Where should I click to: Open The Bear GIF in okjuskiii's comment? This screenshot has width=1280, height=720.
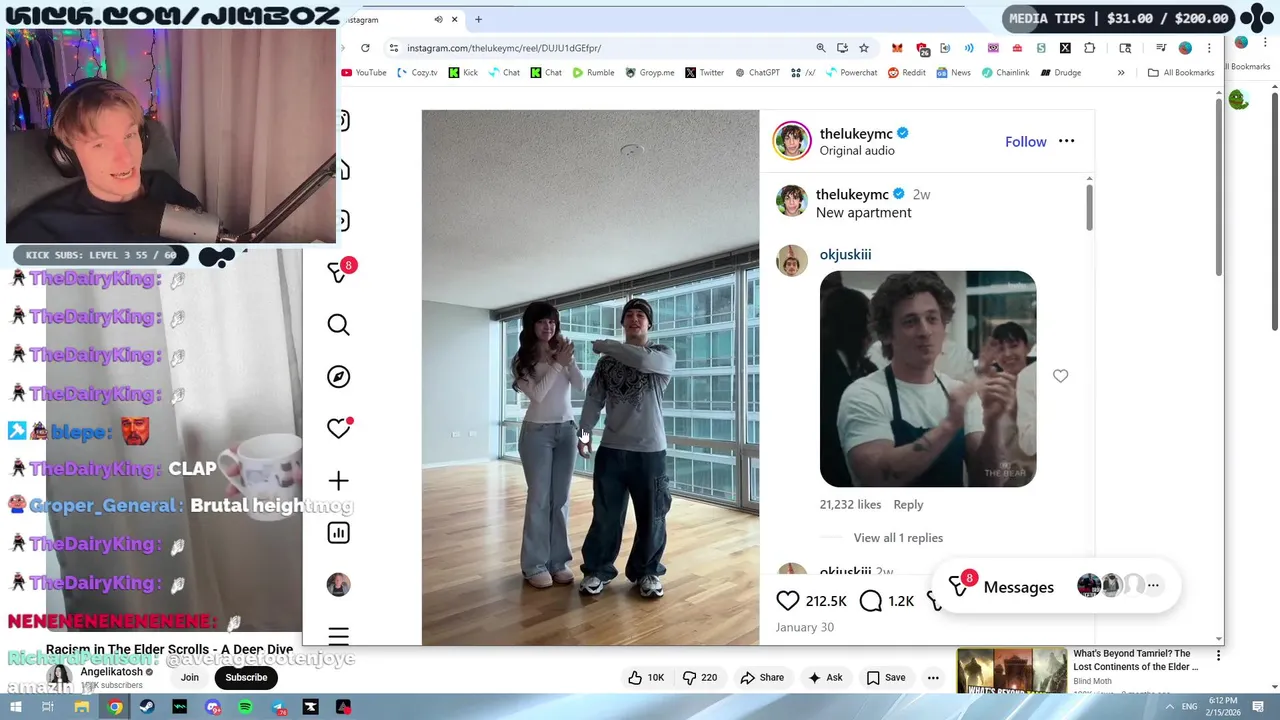click(x=928, y=379)
